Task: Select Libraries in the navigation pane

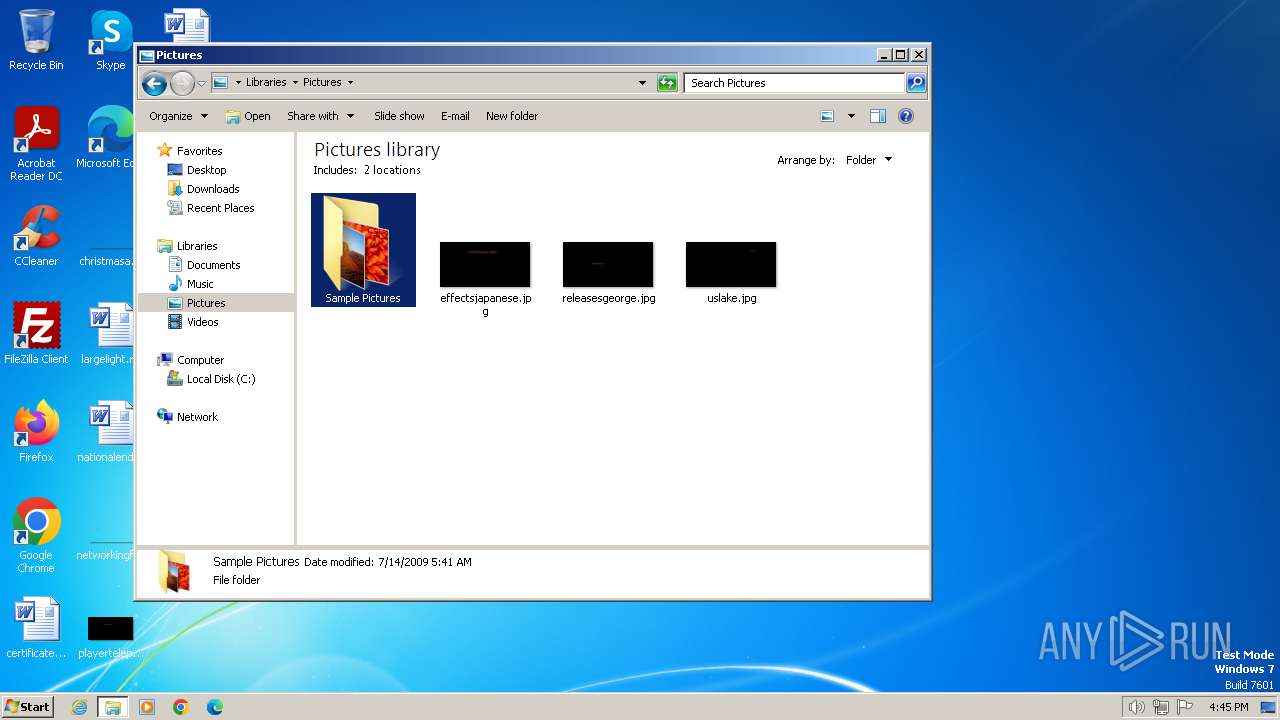Action: (197, 246)
